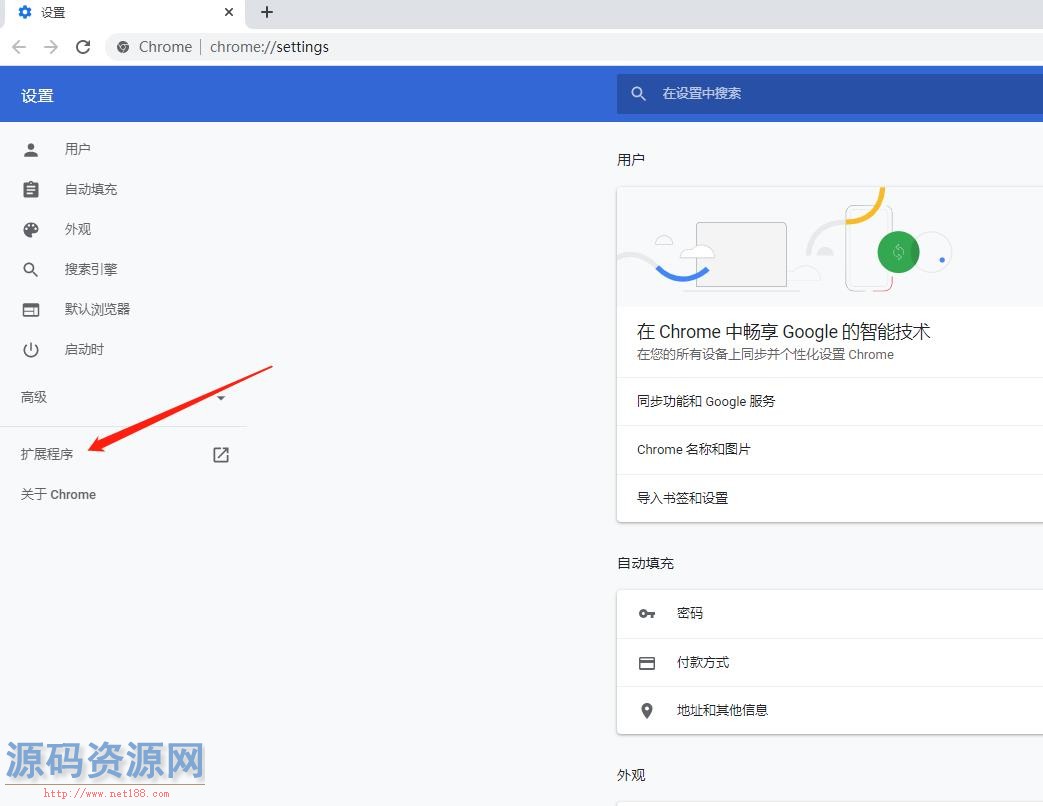Click the 设置 title in blue header
1043x806 pixels.
point(37,96)
